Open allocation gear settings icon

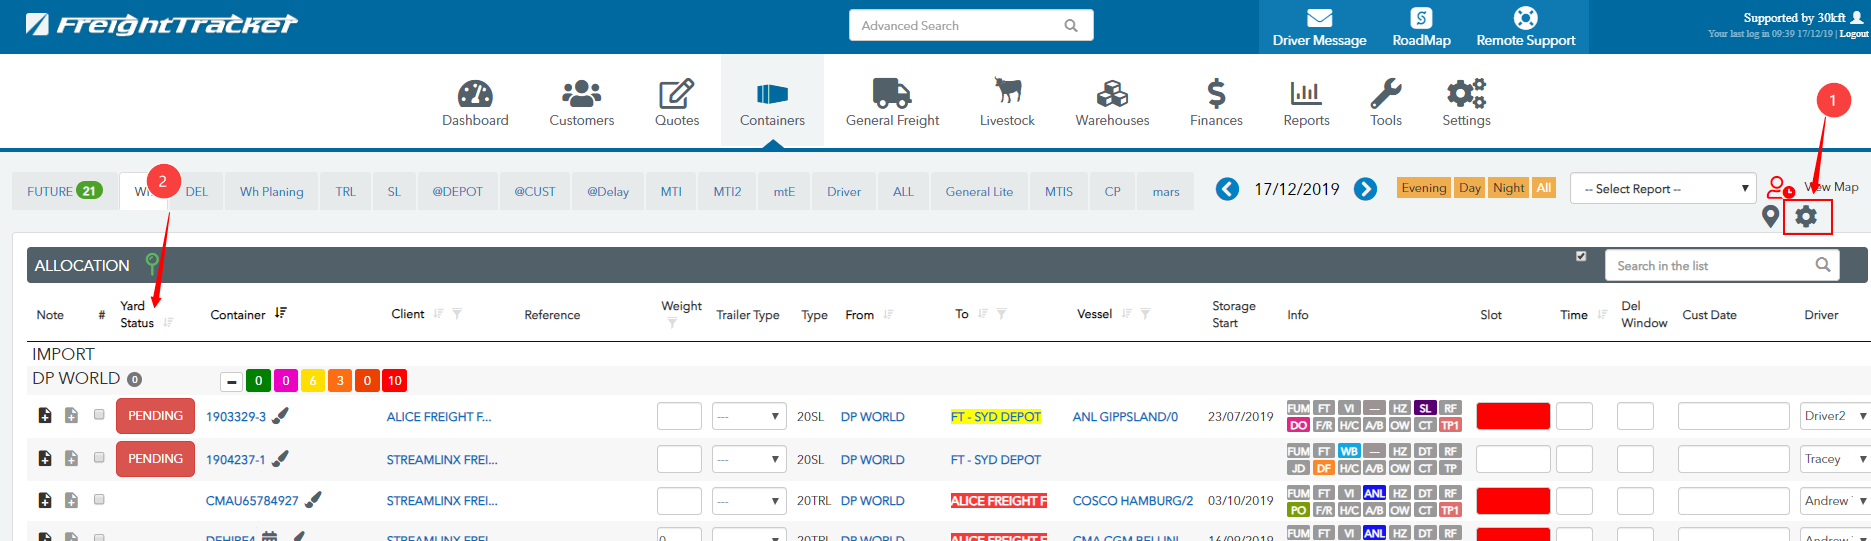coord(1806,216)
